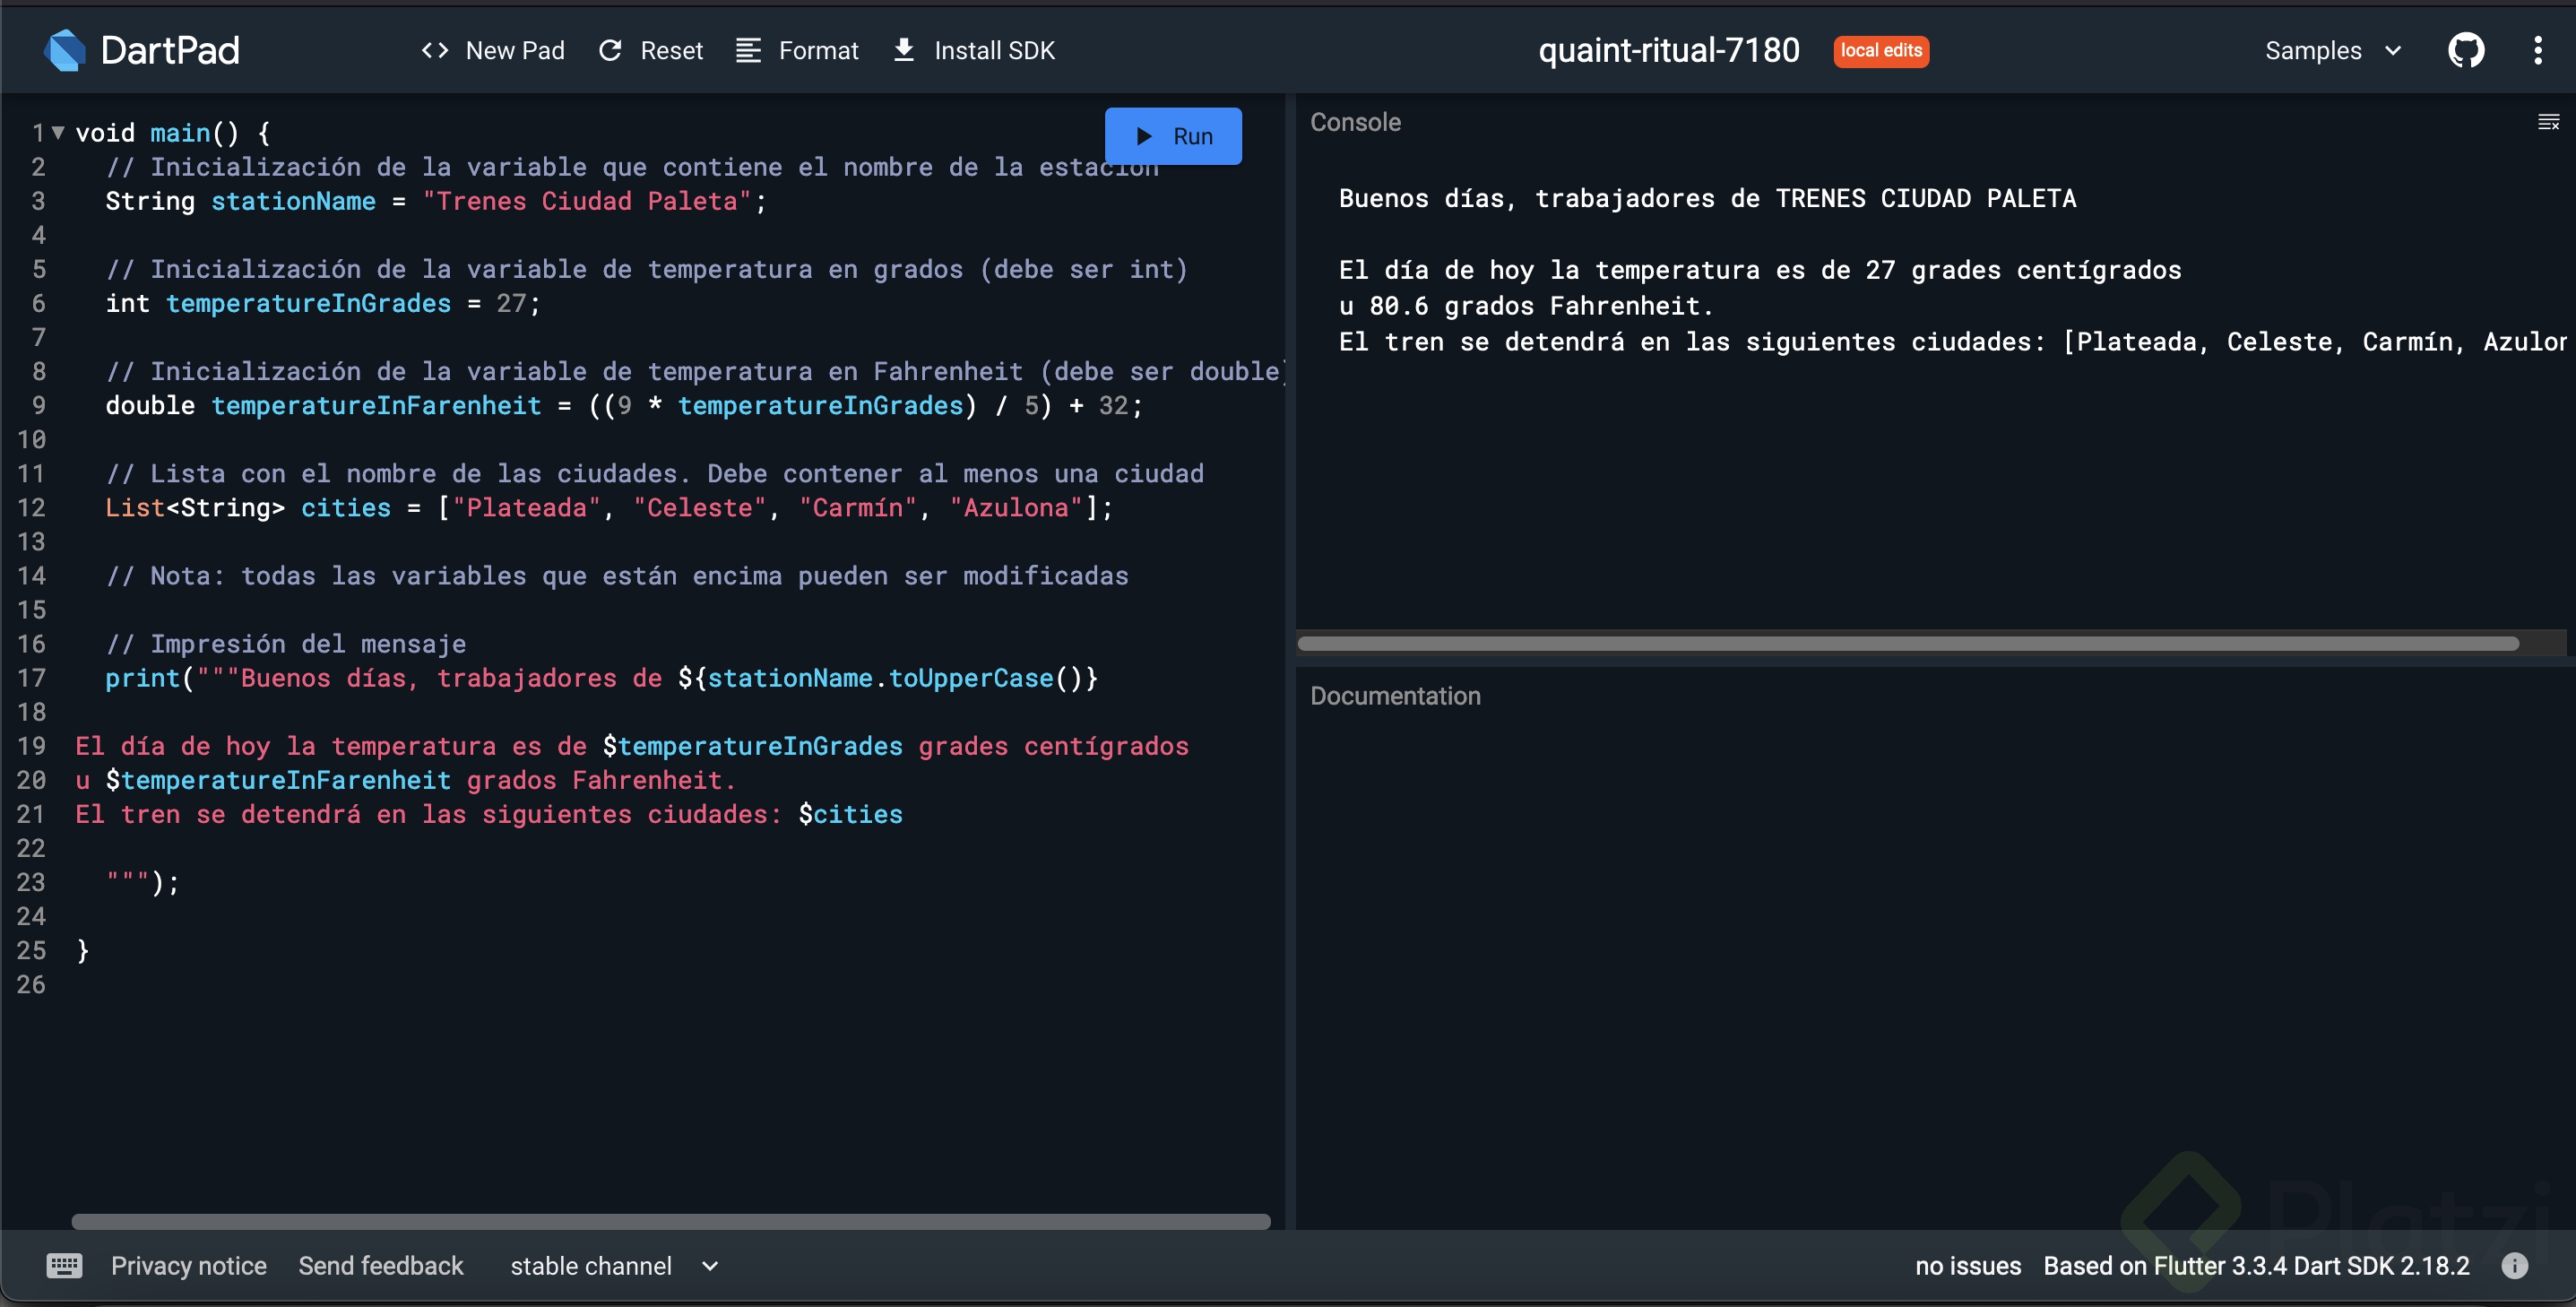Image resolution: width=2576 pixels, height=1307 pixels.
Task: Click the info icon beside SDK version
Action: pos(2514,1266)
